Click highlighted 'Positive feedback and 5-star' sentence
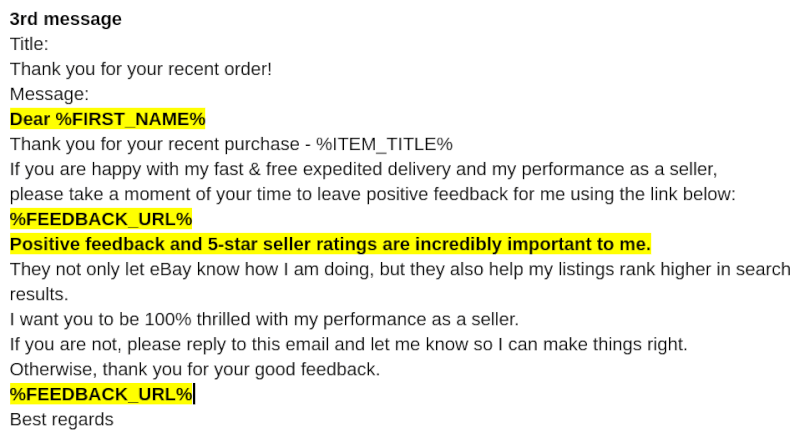800x438 pixels. tap(330, 244)
